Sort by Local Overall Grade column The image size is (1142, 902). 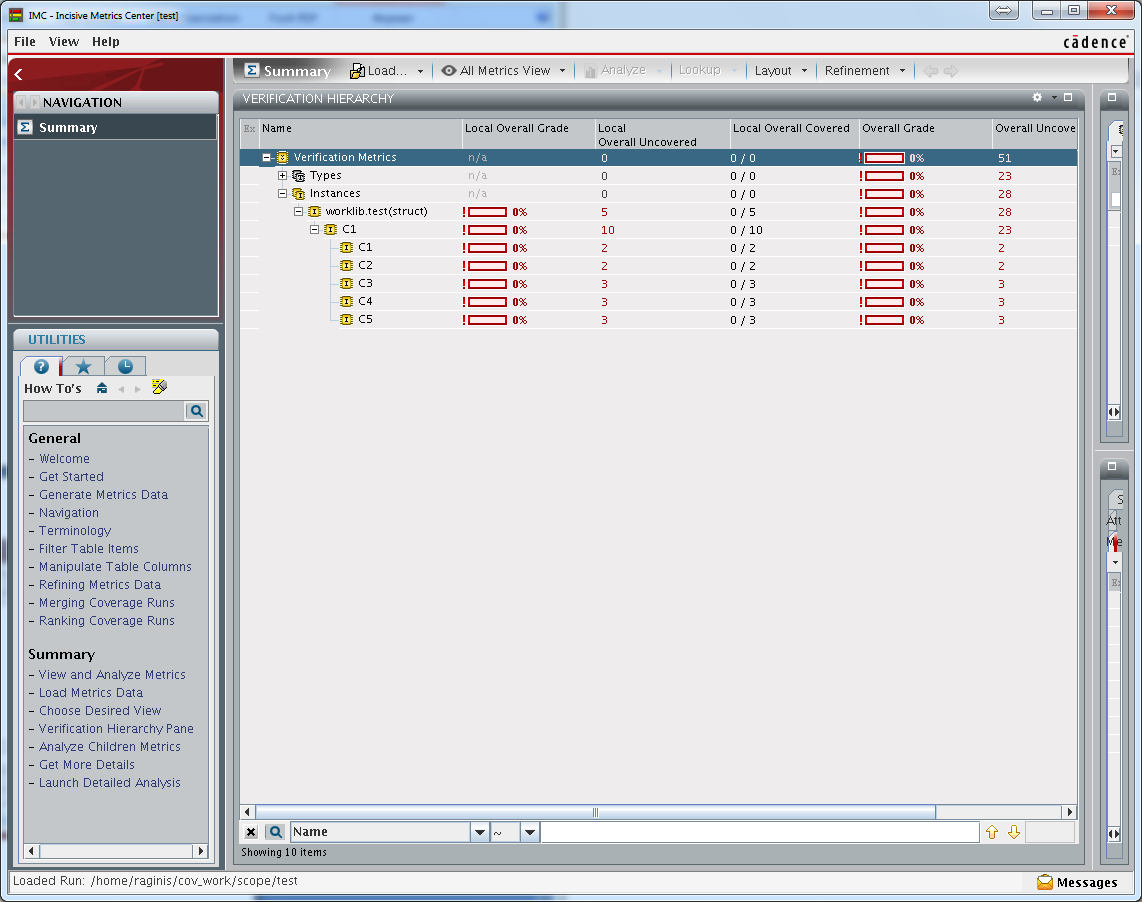point(528,134)
